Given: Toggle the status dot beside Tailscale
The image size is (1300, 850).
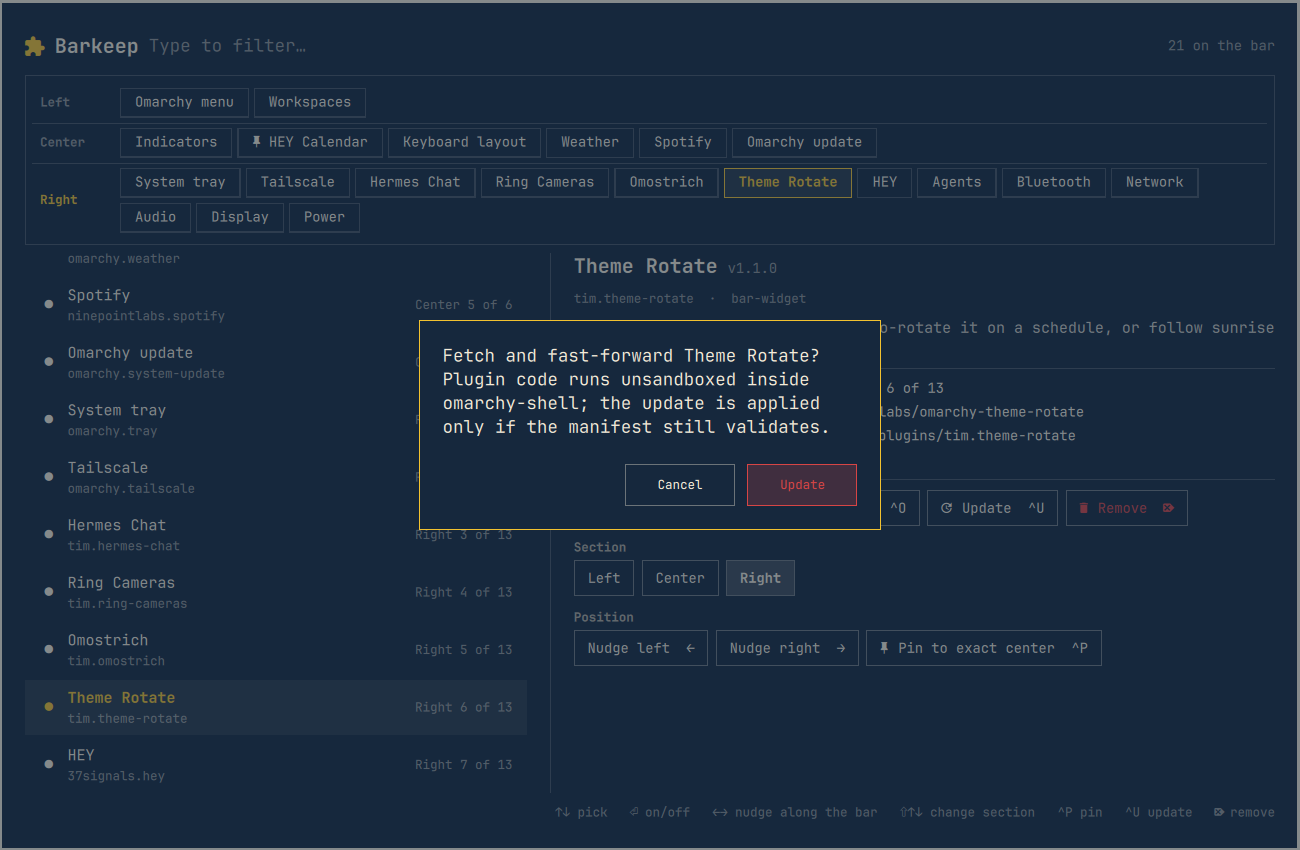Looking at the screenshot, I should [49, 477].
